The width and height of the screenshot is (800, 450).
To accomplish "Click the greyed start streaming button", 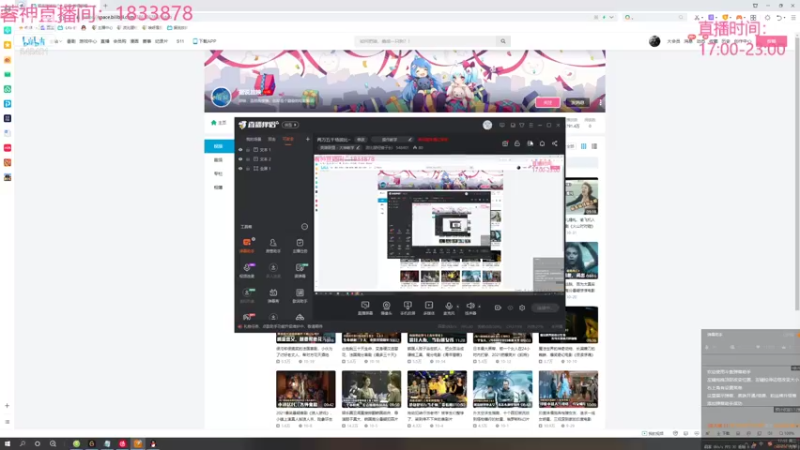I will pyautogui.click(x=544, y=308).
